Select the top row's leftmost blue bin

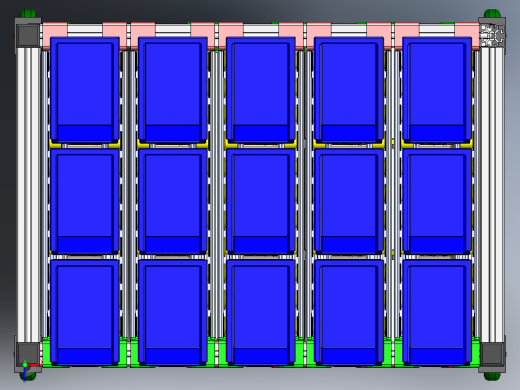click(85, 90)
